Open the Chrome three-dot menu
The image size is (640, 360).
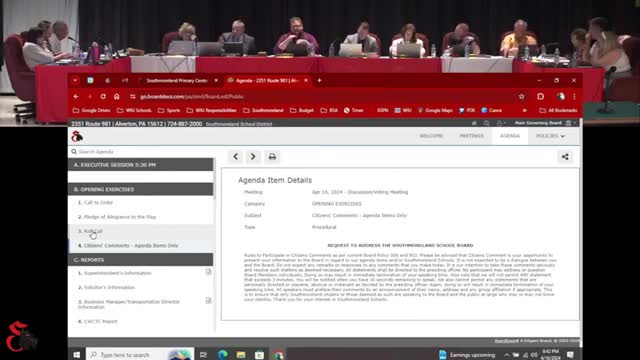tap(574, 97)
